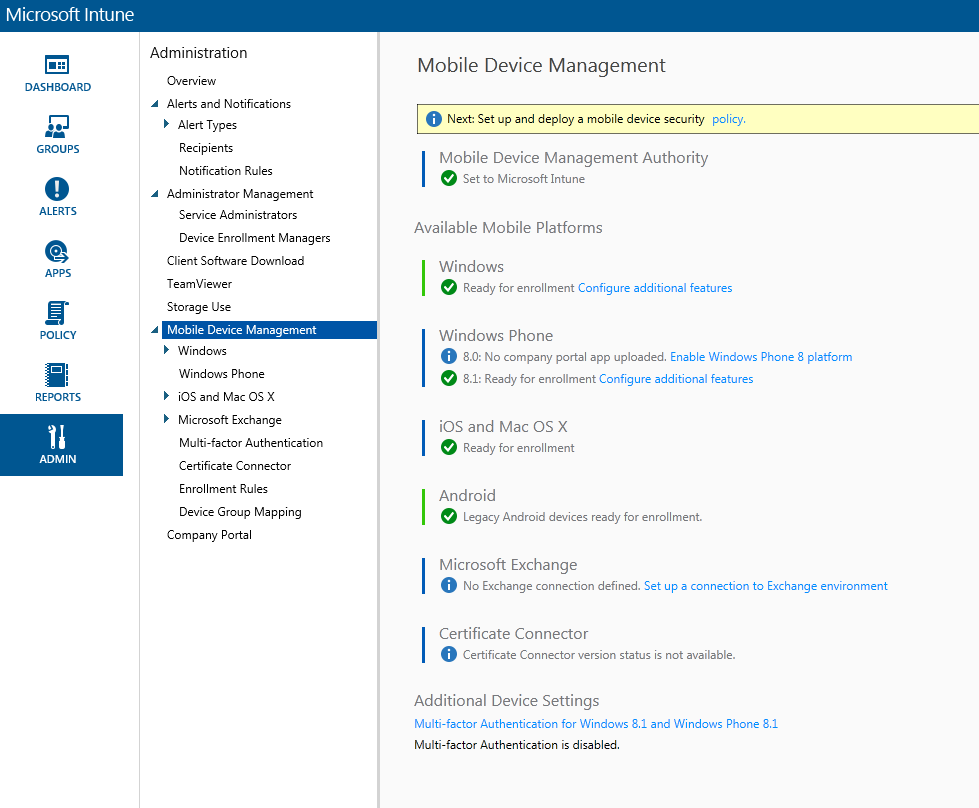Click the 'Available Mobile Platforms' heading
Viewport: 979px width, 808px height.
click(x=508, y=228)
